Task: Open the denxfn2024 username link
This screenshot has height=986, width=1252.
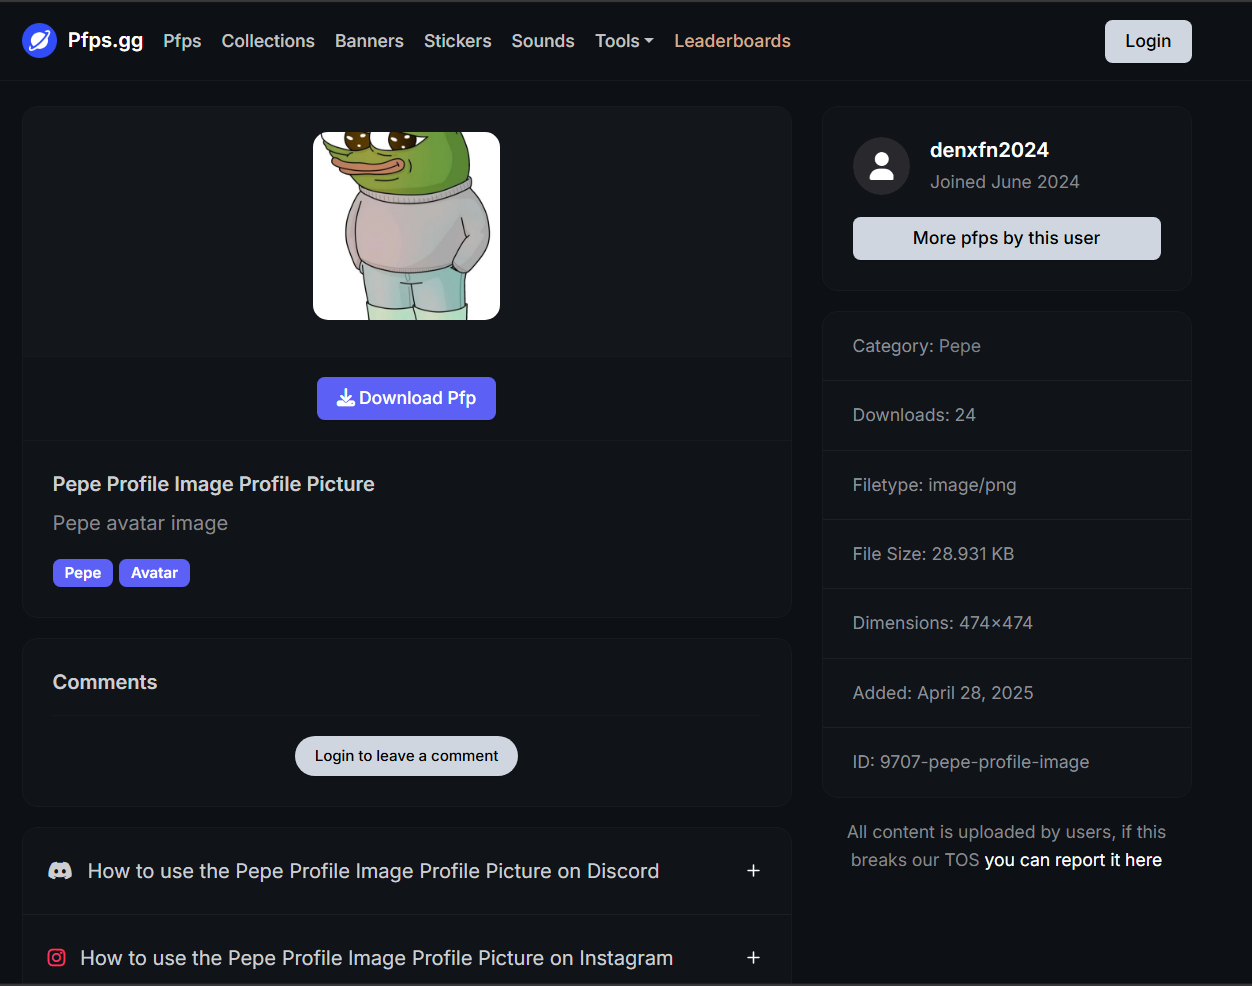Action: click(x=989, y=150)
